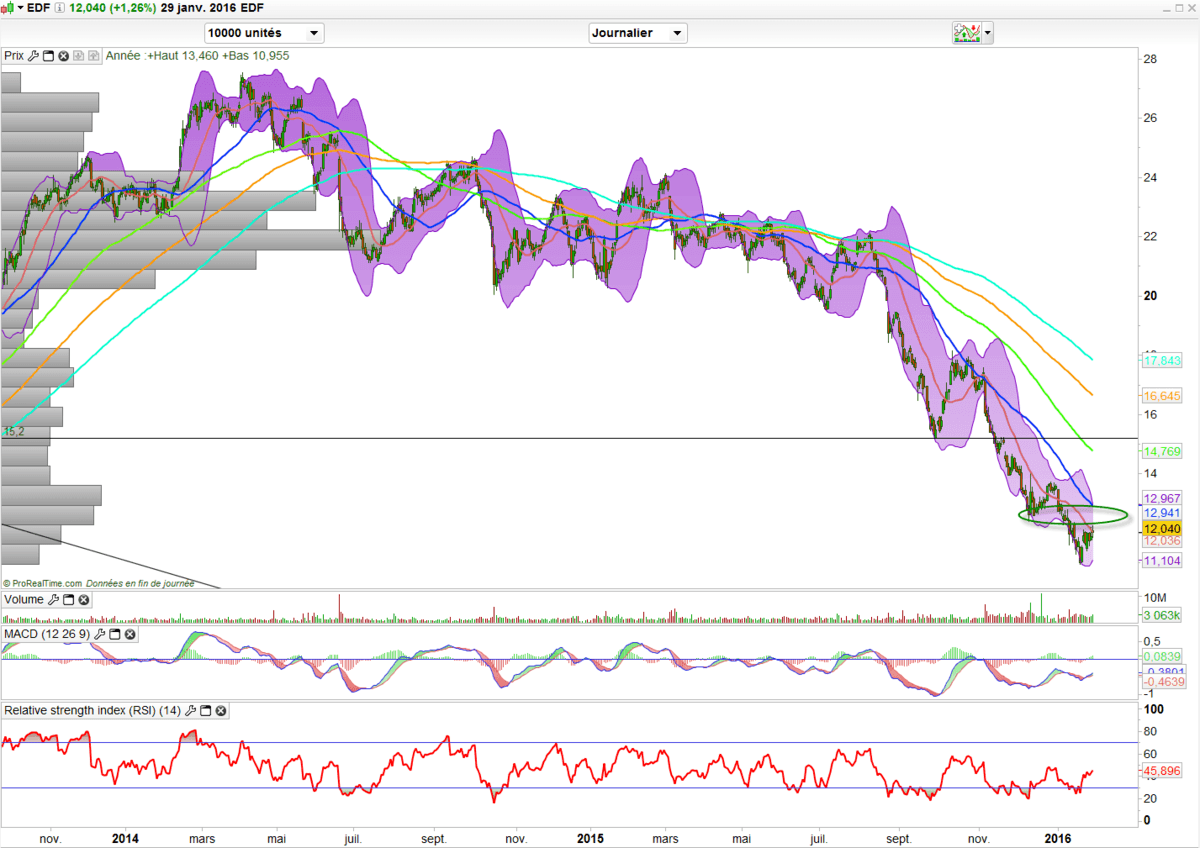This screenshot has height=848, width=1200.
Task: Expand the arrow beside the indicator icon
Action: [988, 33]
